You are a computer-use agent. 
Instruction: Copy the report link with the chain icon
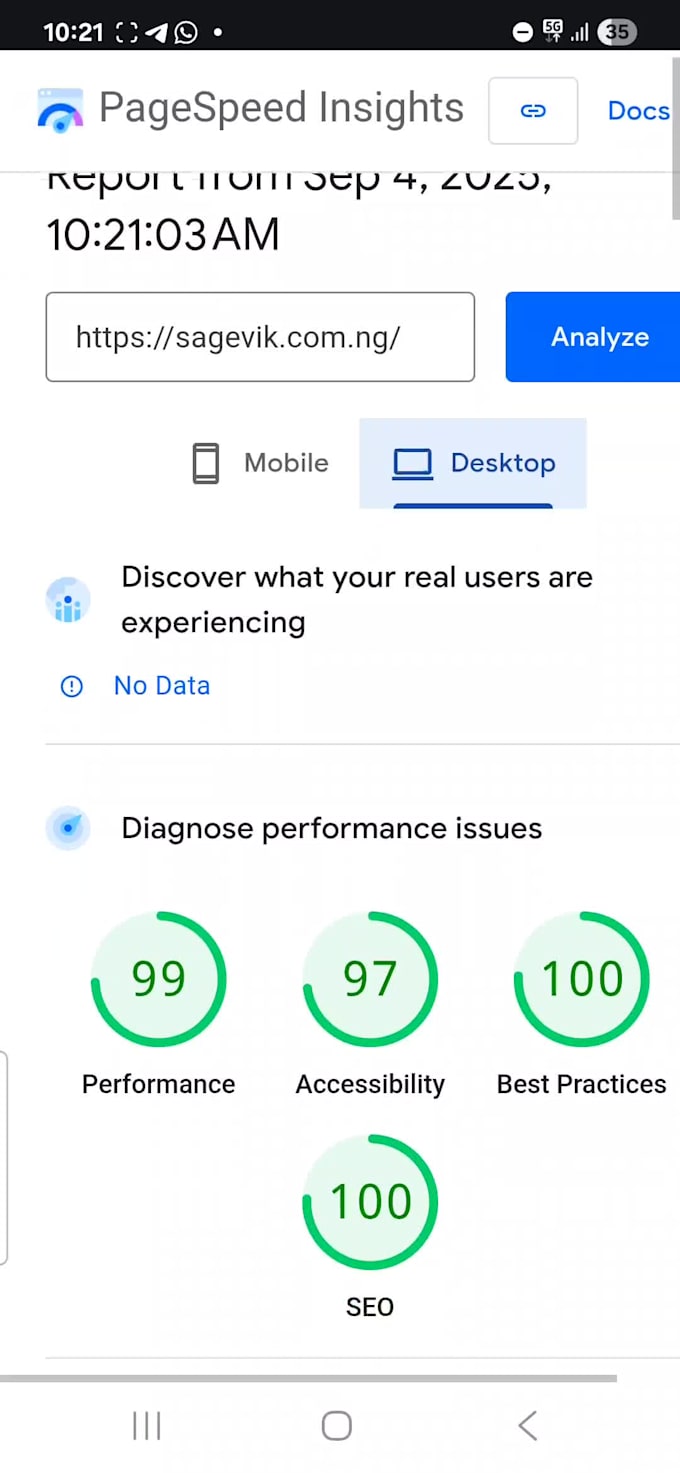point(533,110)
